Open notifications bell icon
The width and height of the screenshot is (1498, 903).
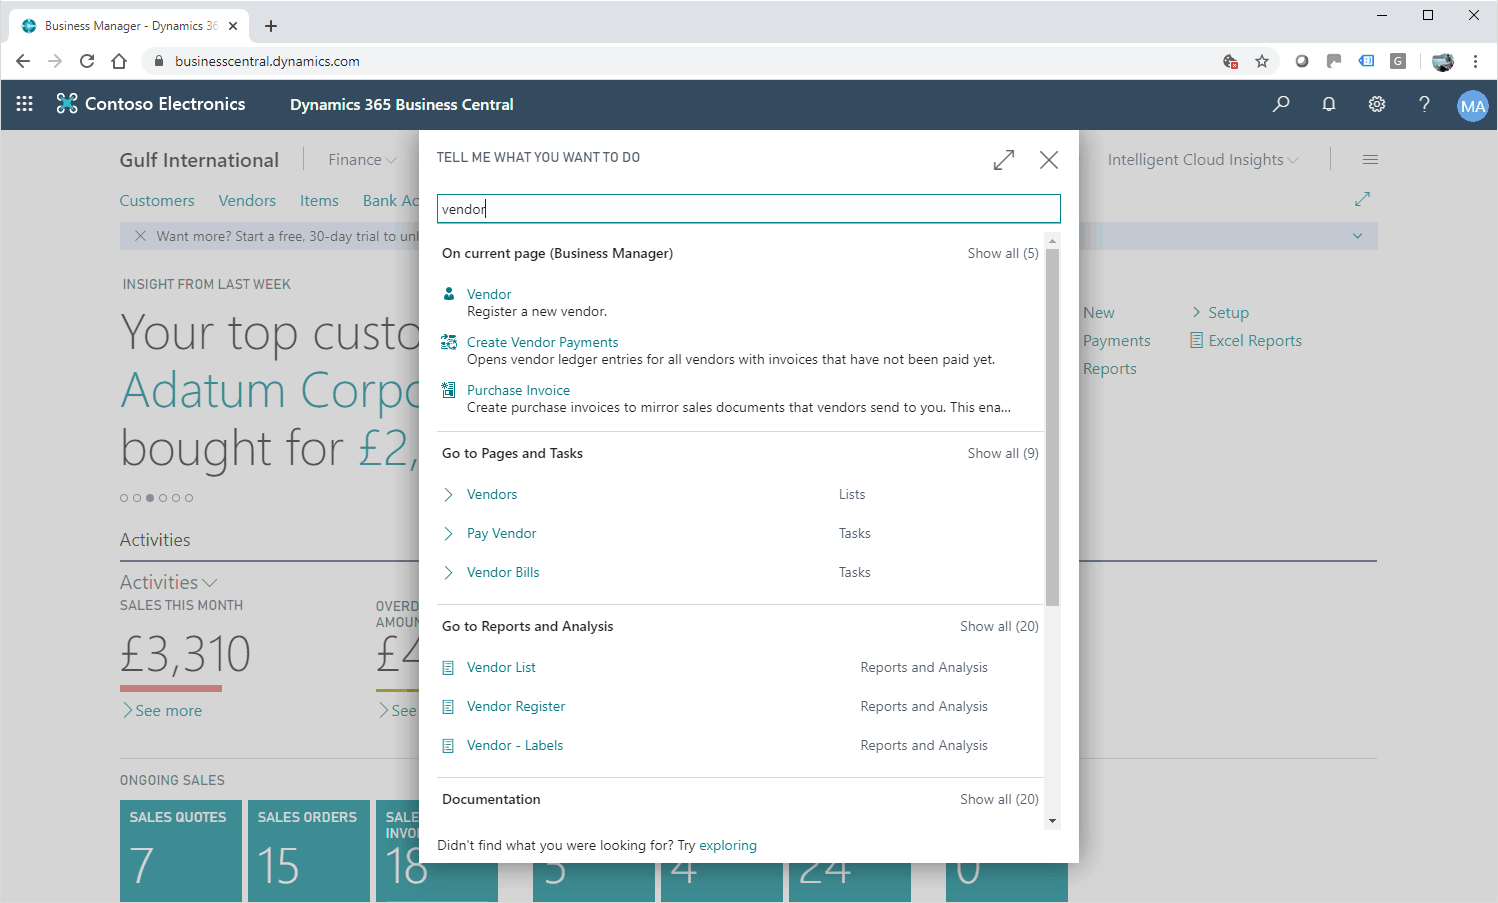[1329, 104]
